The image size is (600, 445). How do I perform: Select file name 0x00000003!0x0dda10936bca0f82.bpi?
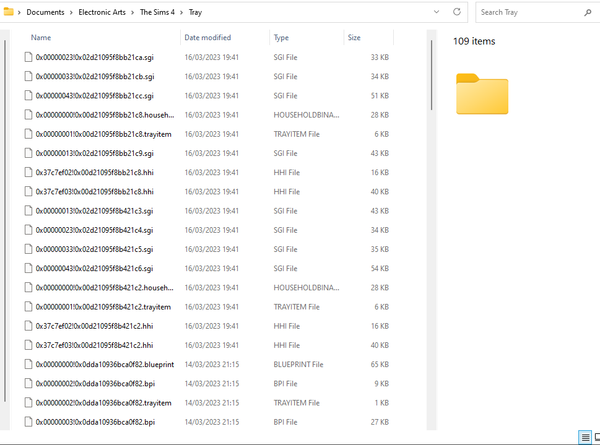pyautogui.click(x=95, y=422)
